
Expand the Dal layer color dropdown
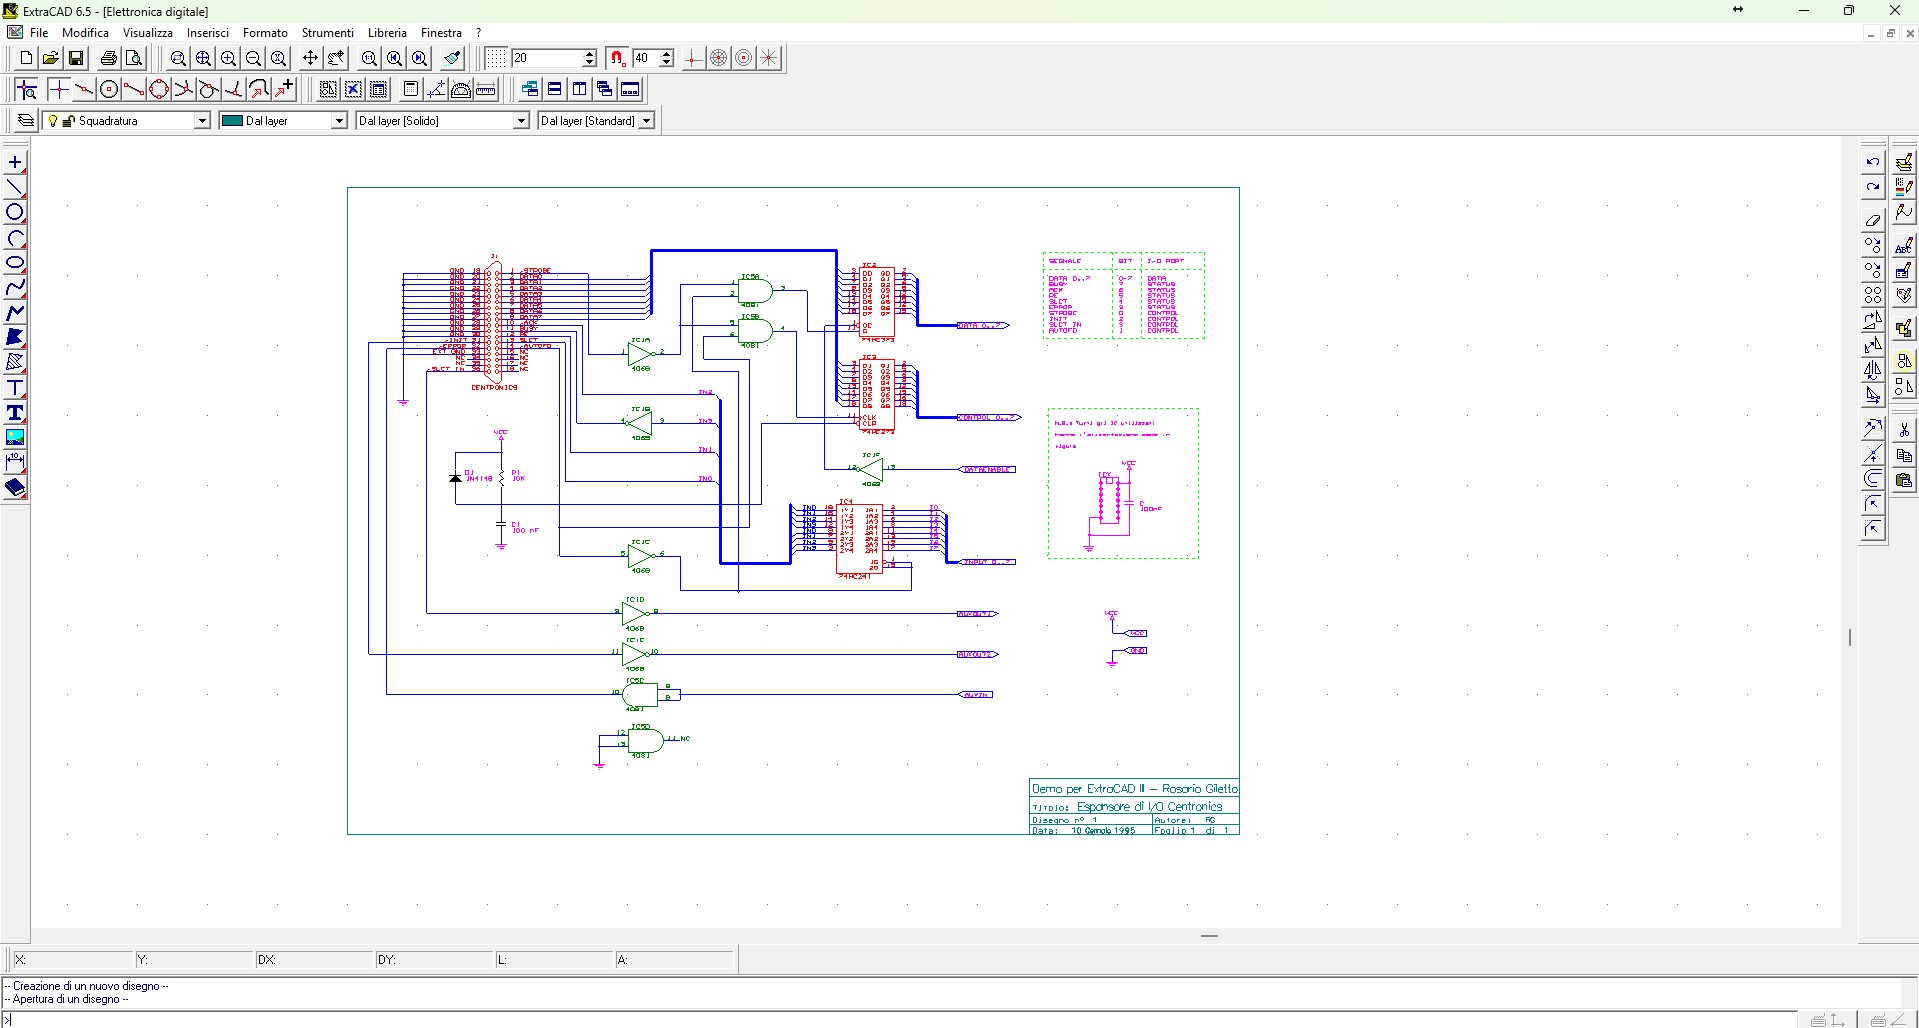click(339, 121)
